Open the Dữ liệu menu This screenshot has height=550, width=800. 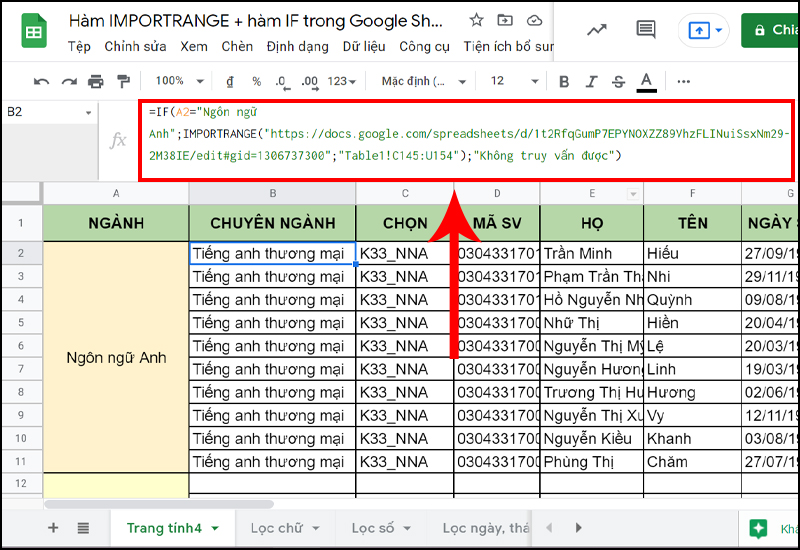point(364,46)
